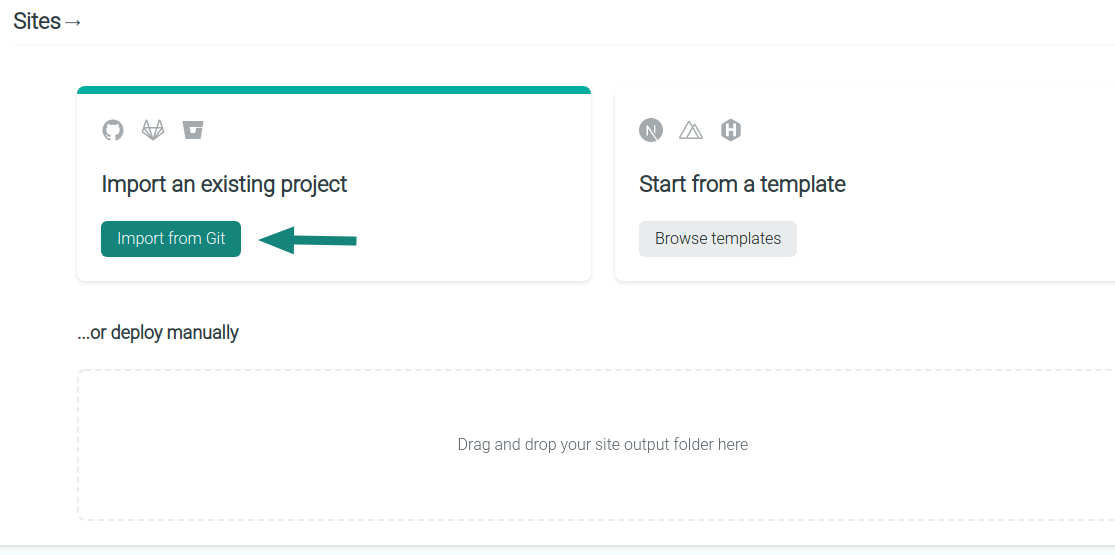This screenshot has height=555, width=1115.
Task: Click the teal accent bar atop import card
Action: (334, 90)
